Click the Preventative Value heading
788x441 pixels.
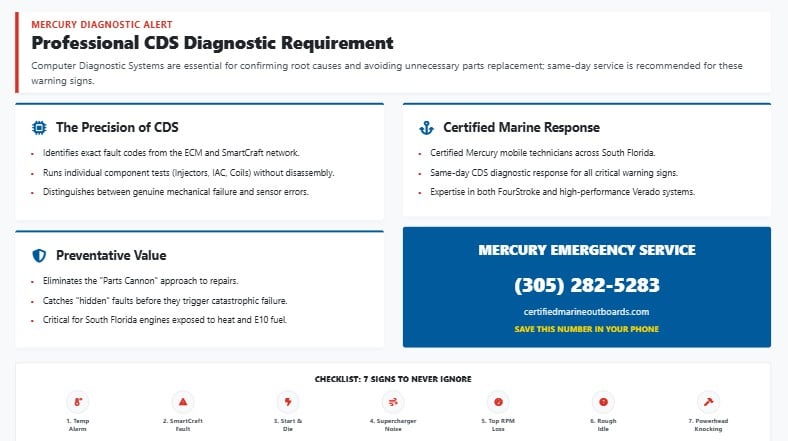pos(111,256)
